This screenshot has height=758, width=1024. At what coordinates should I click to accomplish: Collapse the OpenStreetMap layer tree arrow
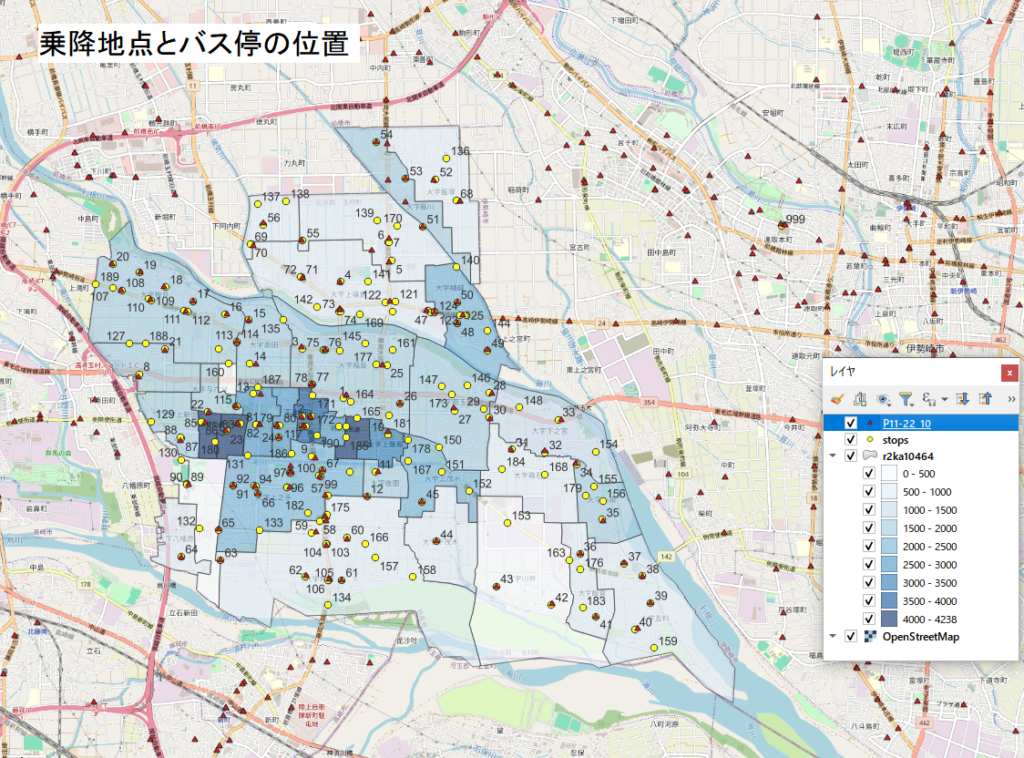(834, 637)
